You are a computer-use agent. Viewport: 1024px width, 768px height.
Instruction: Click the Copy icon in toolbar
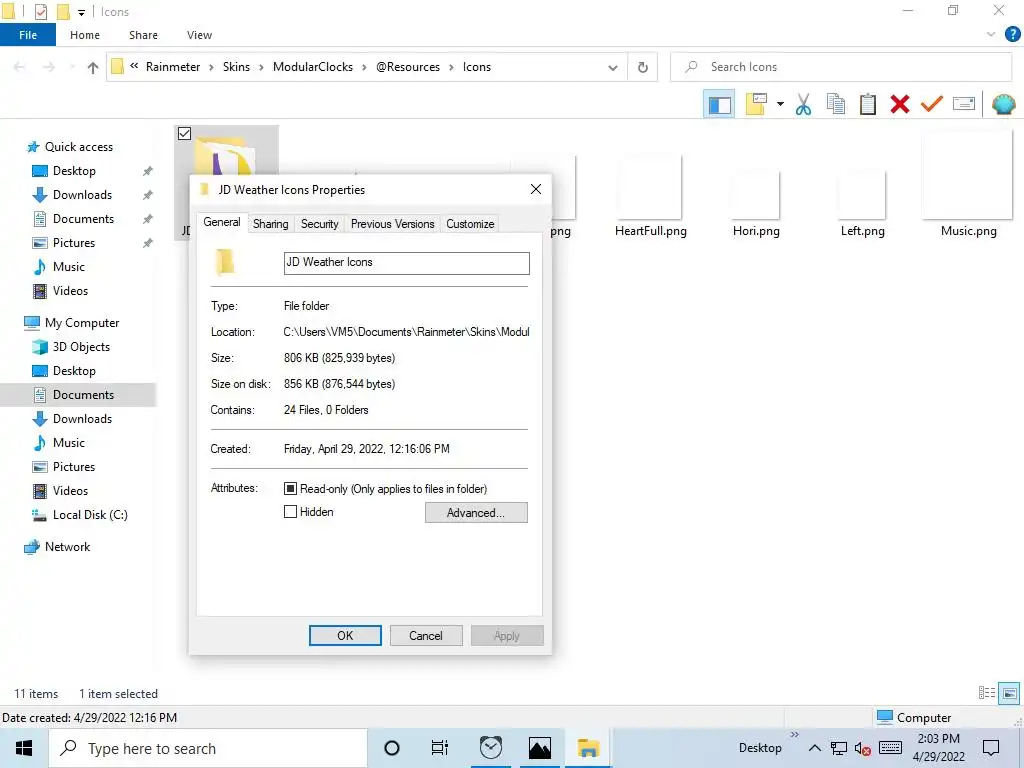click(x=835, y=104)
